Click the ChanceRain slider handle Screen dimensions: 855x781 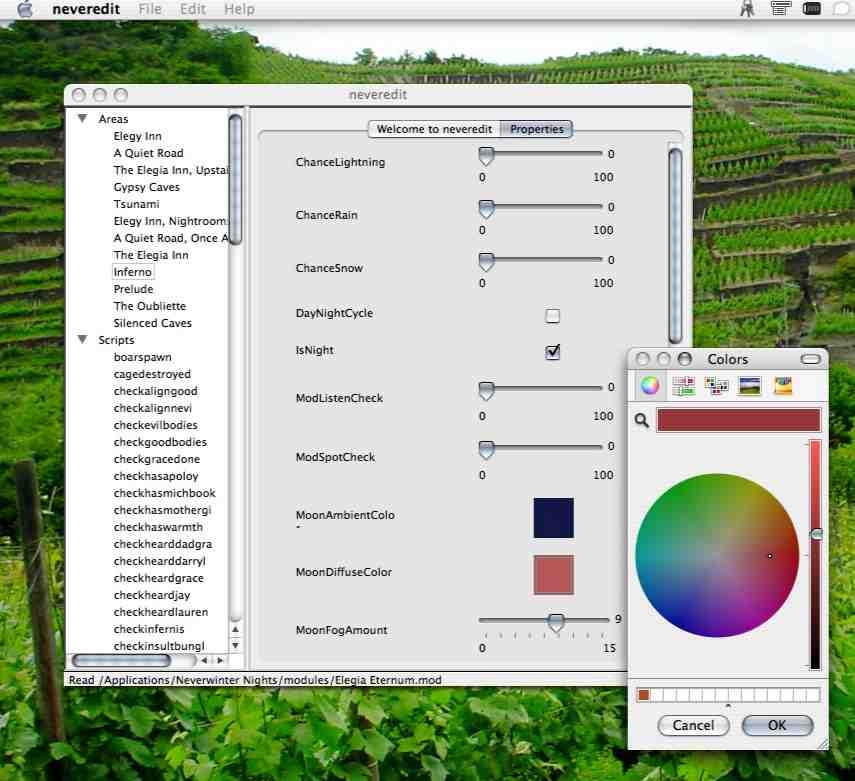point(486,208)
